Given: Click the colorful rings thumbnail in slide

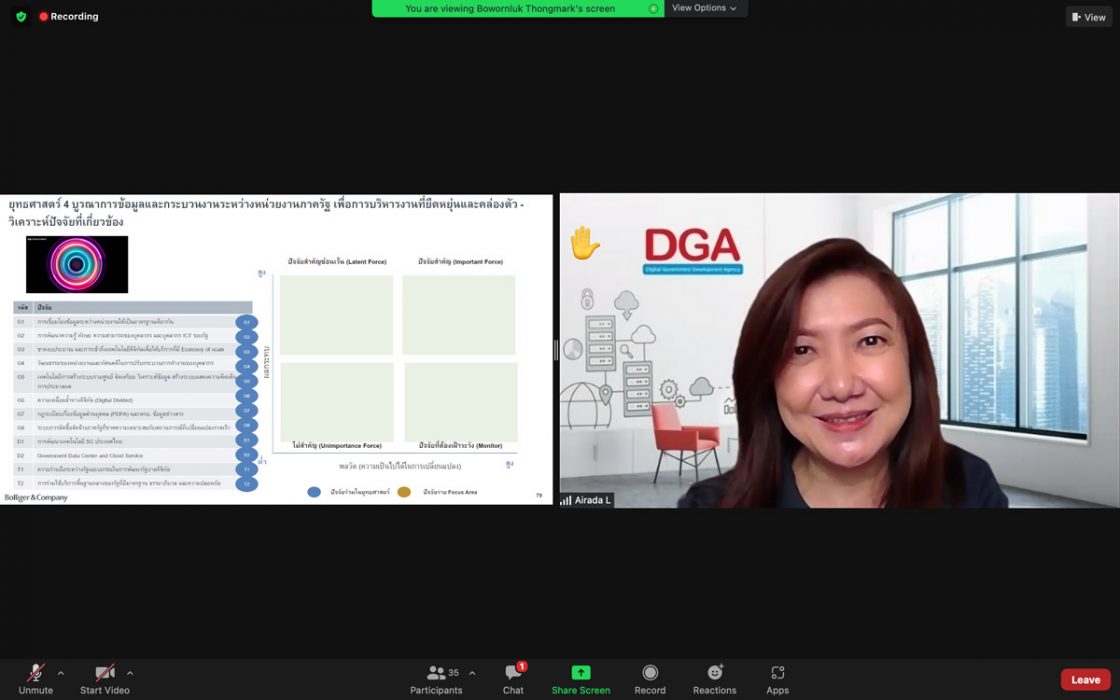Looking at the screenshot, I should (77, 264).
